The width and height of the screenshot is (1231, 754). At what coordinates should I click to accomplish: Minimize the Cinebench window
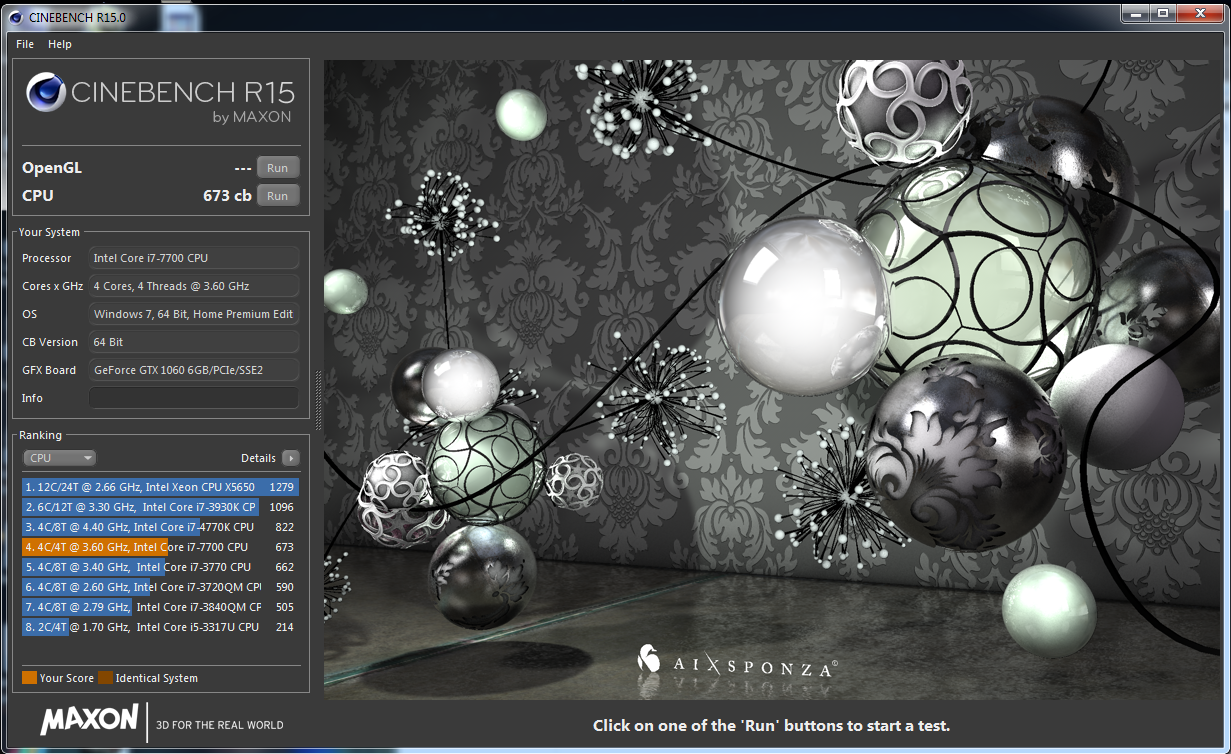[1134, 13]
